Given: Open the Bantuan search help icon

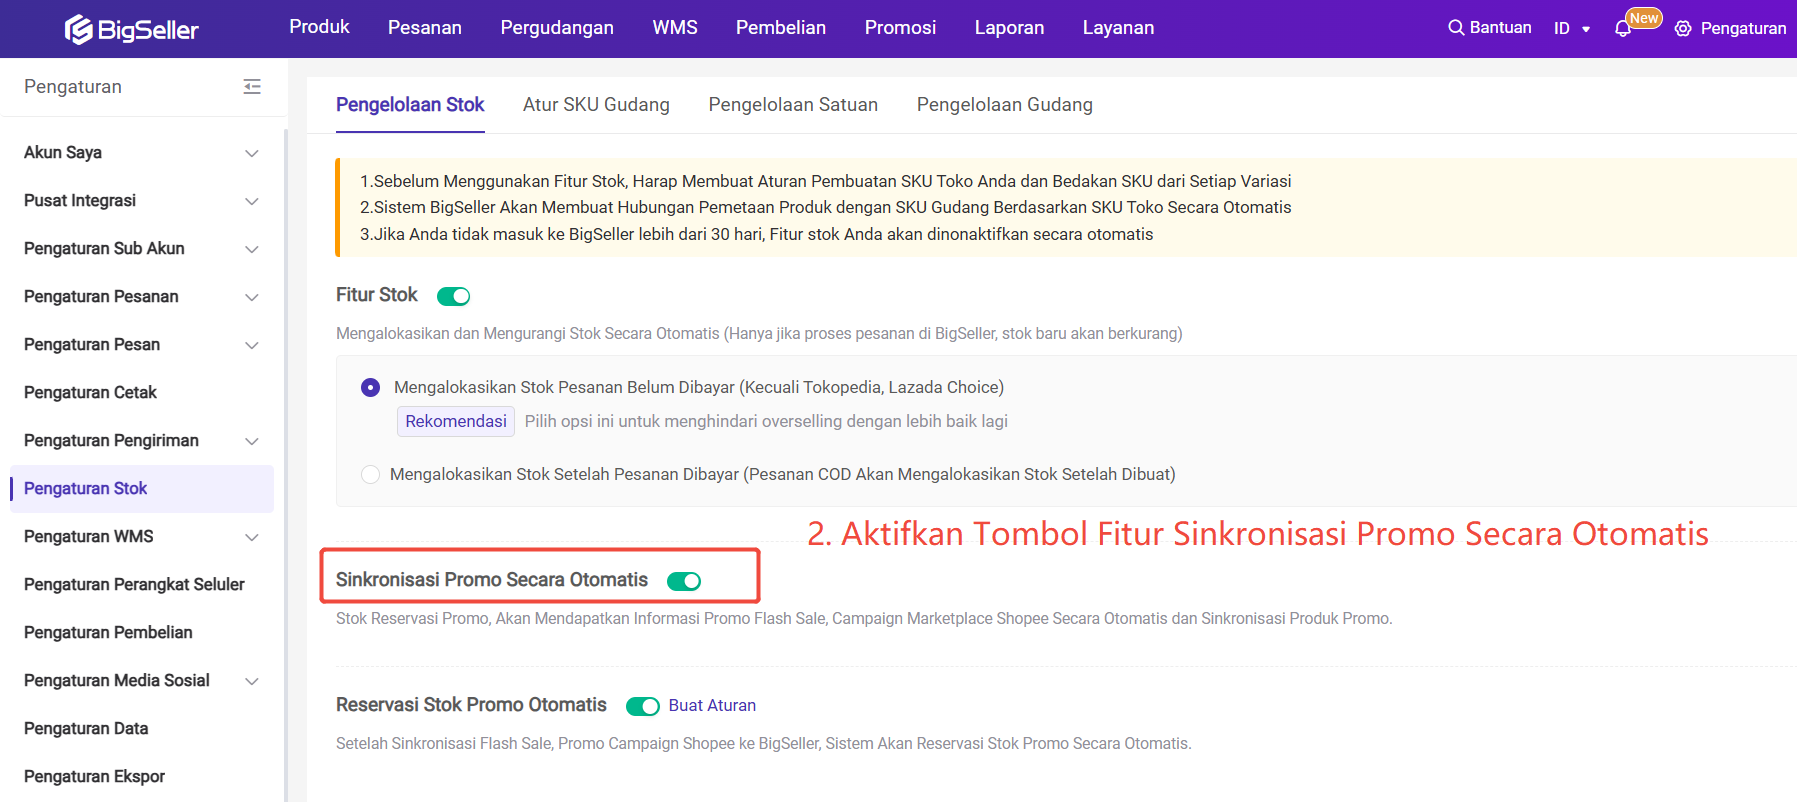Looking at the screenshot, I should (x=1456, y=28).
